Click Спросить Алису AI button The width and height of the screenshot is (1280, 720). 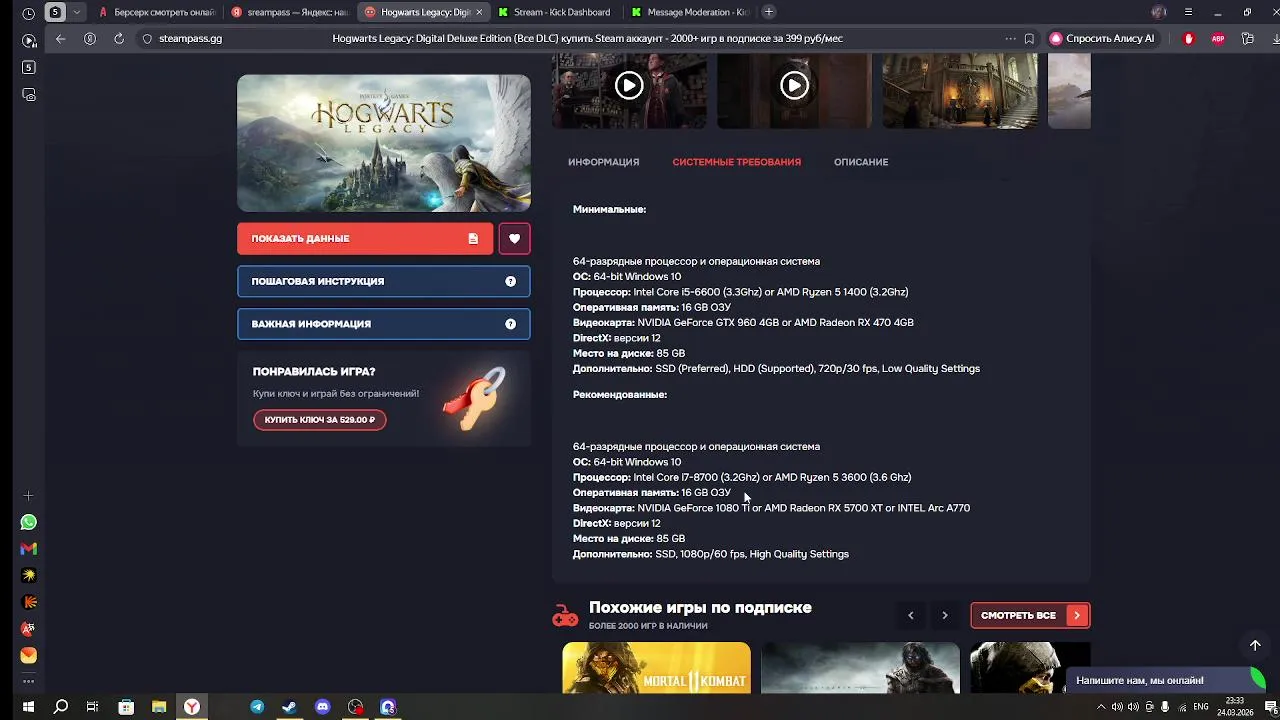tap(1102, 39)
